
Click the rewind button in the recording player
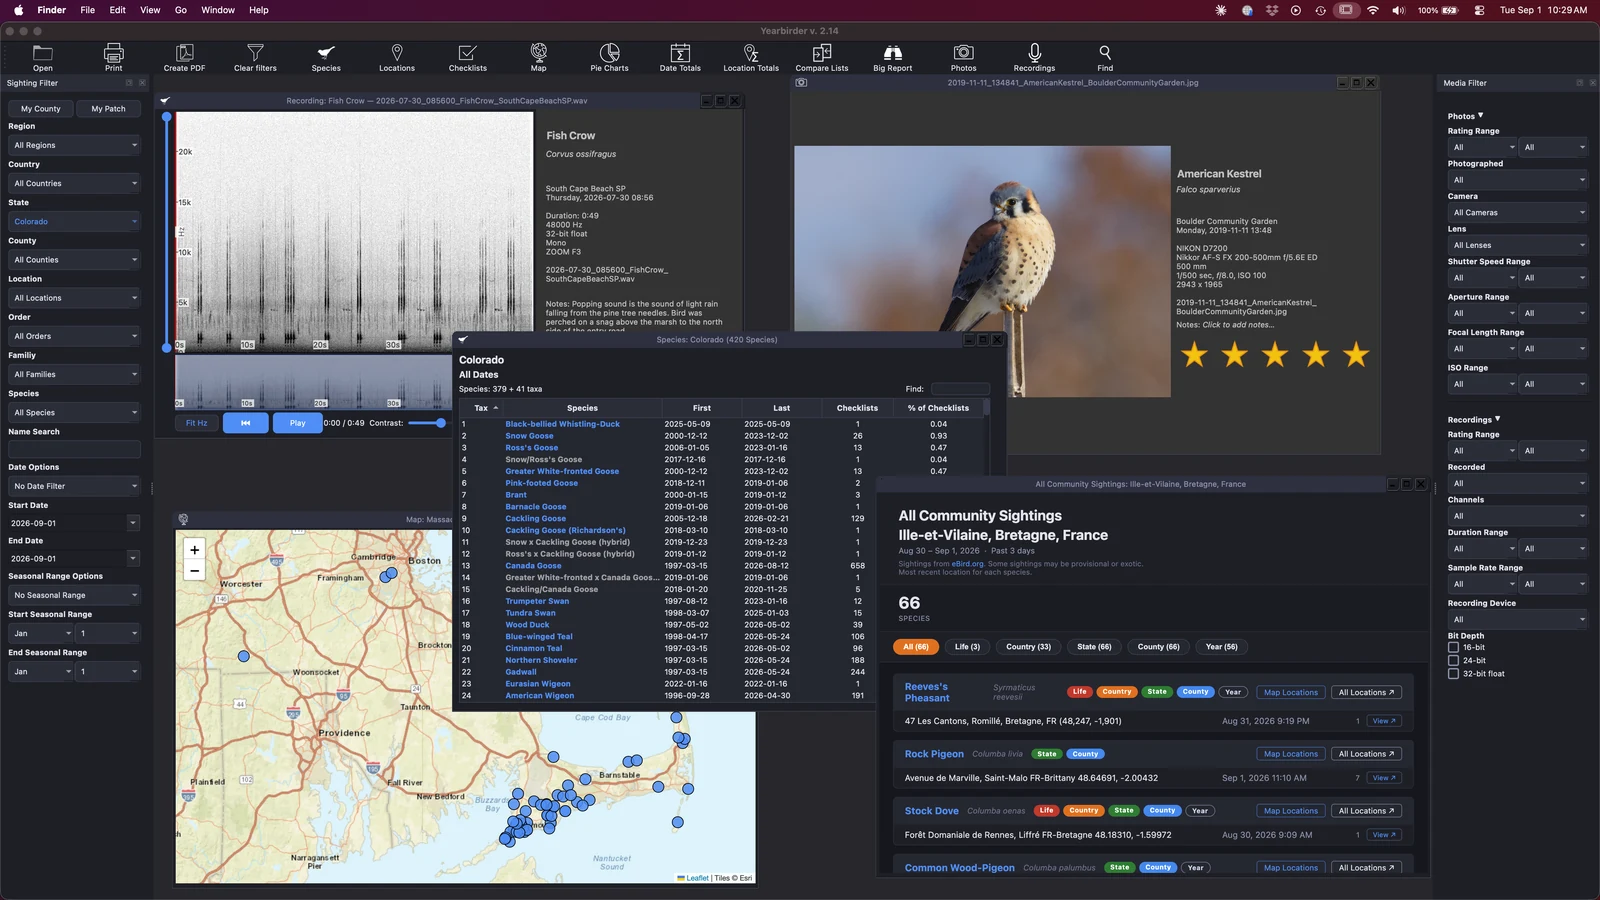(246, 423)
